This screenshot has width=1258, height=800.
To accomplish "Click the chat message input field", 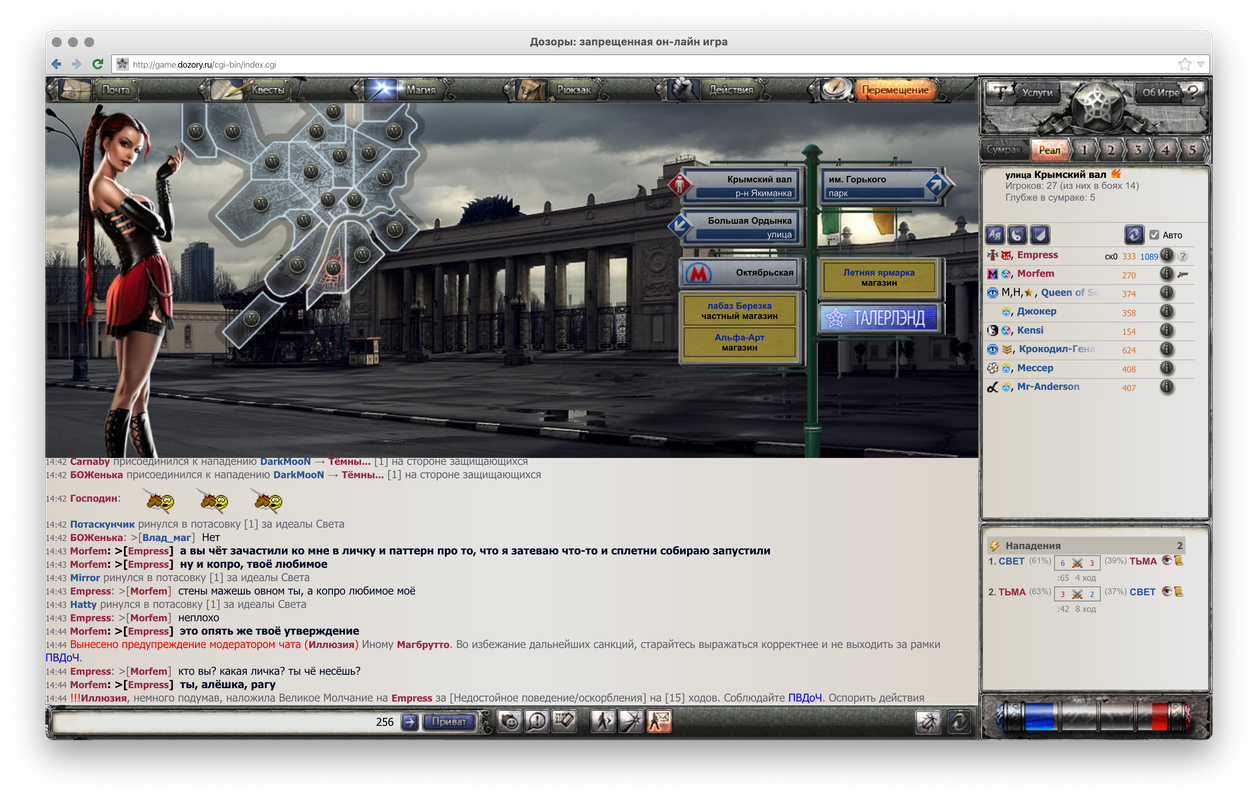I will pyautogui.click(x=225, y=721).
